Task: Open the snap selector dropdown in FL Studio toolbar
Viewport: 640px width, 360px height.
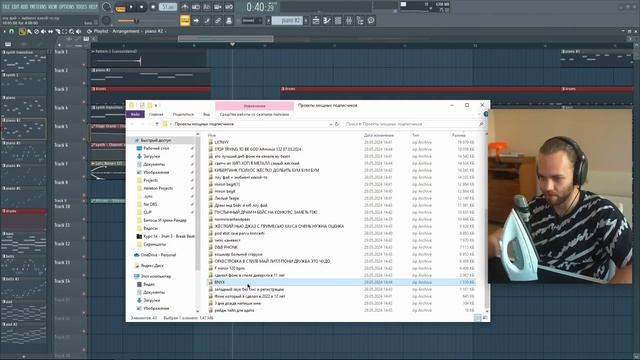Action: (251, 20)
